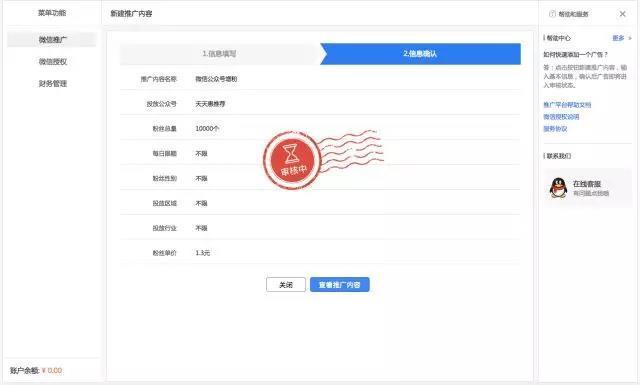Image resolution: width=640 pixels, height=385 pixels.
Task: Click the 微信公众号增粉 content name value
Action: [216, 79]
